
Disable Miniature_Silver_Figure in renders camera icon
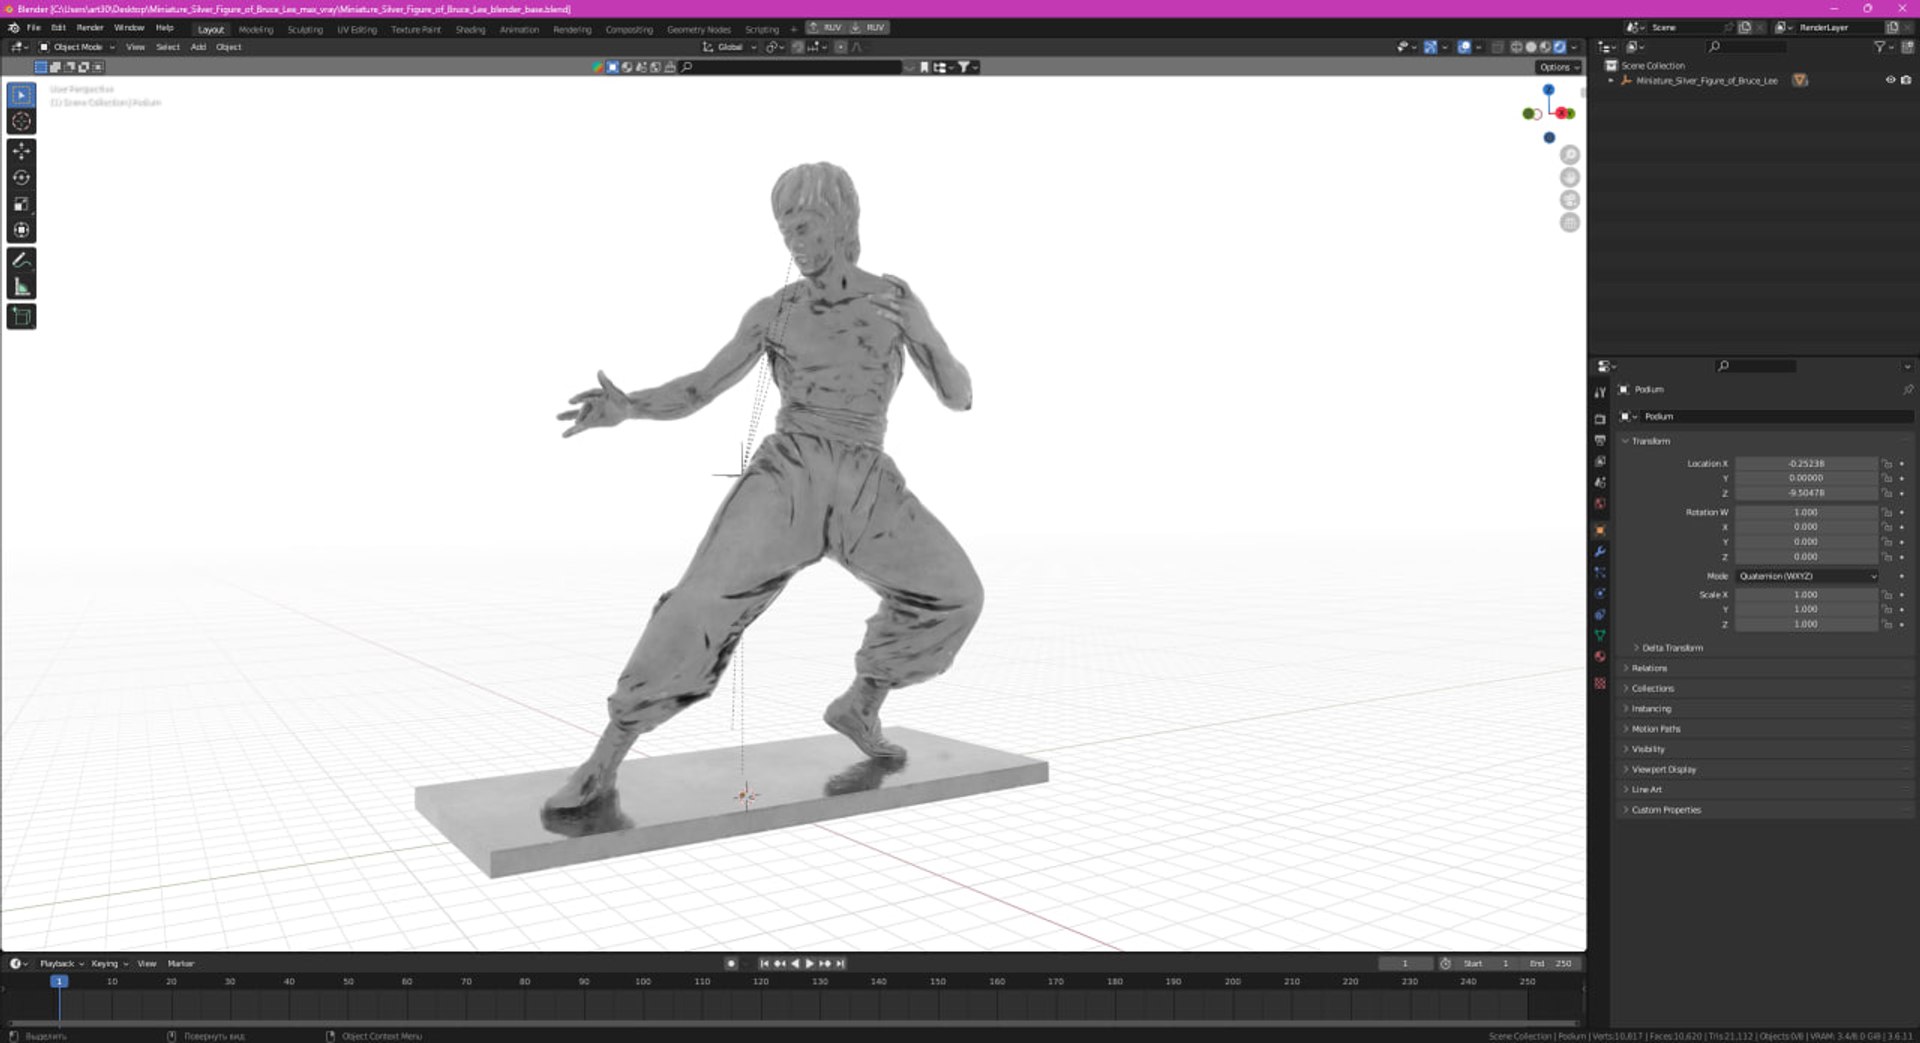tap(1906, 80)
